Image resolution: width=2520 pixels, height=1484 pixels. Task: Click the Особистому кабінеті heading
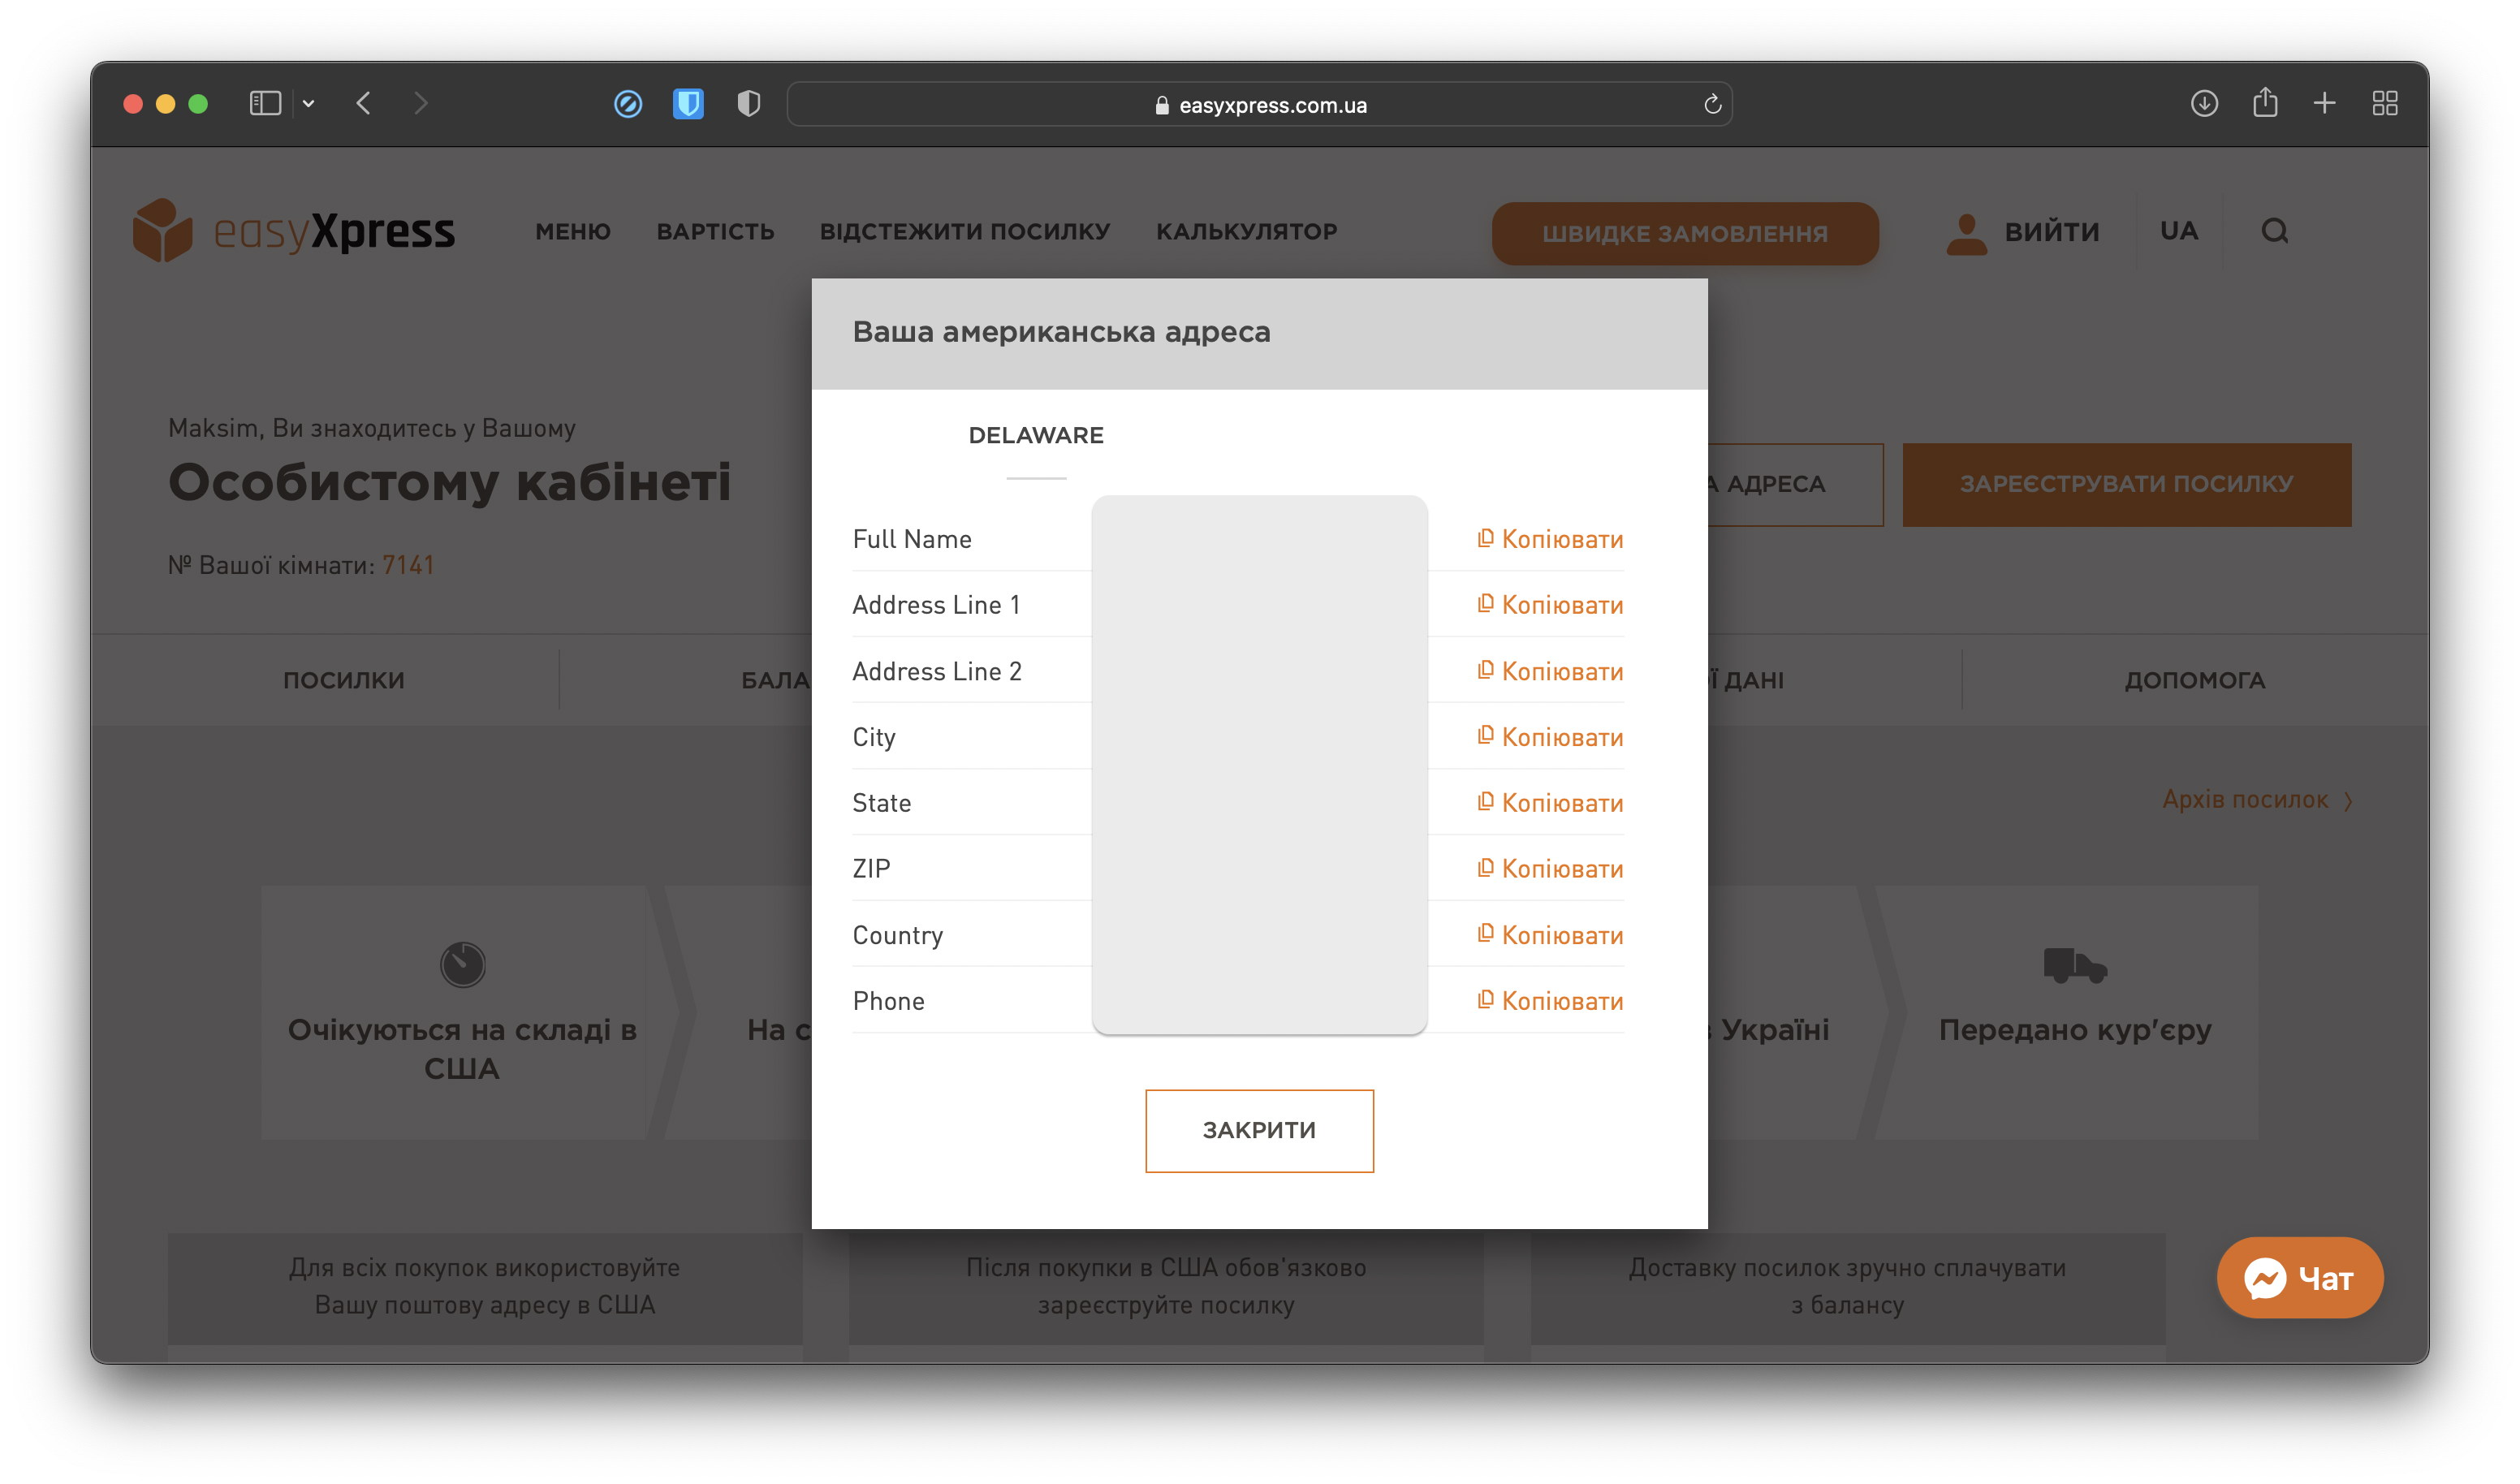coord(449,482)
